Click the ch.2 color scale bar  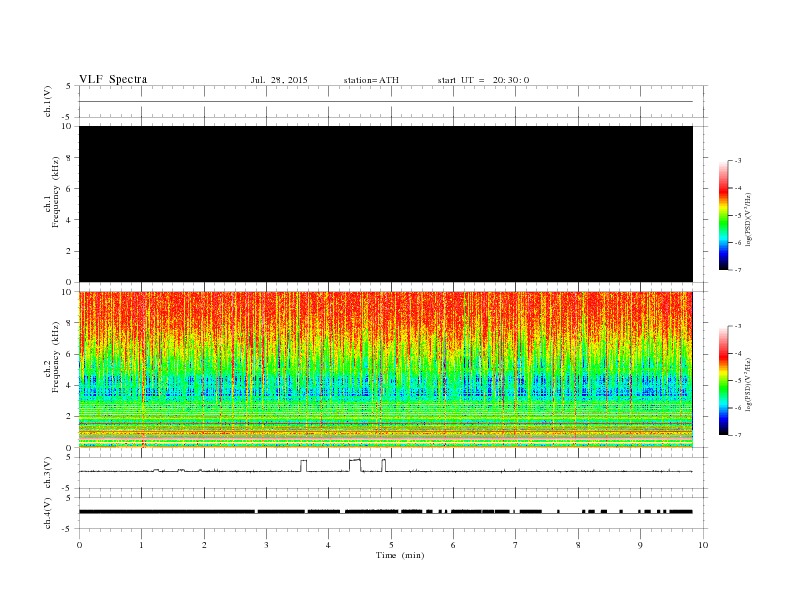724,380
